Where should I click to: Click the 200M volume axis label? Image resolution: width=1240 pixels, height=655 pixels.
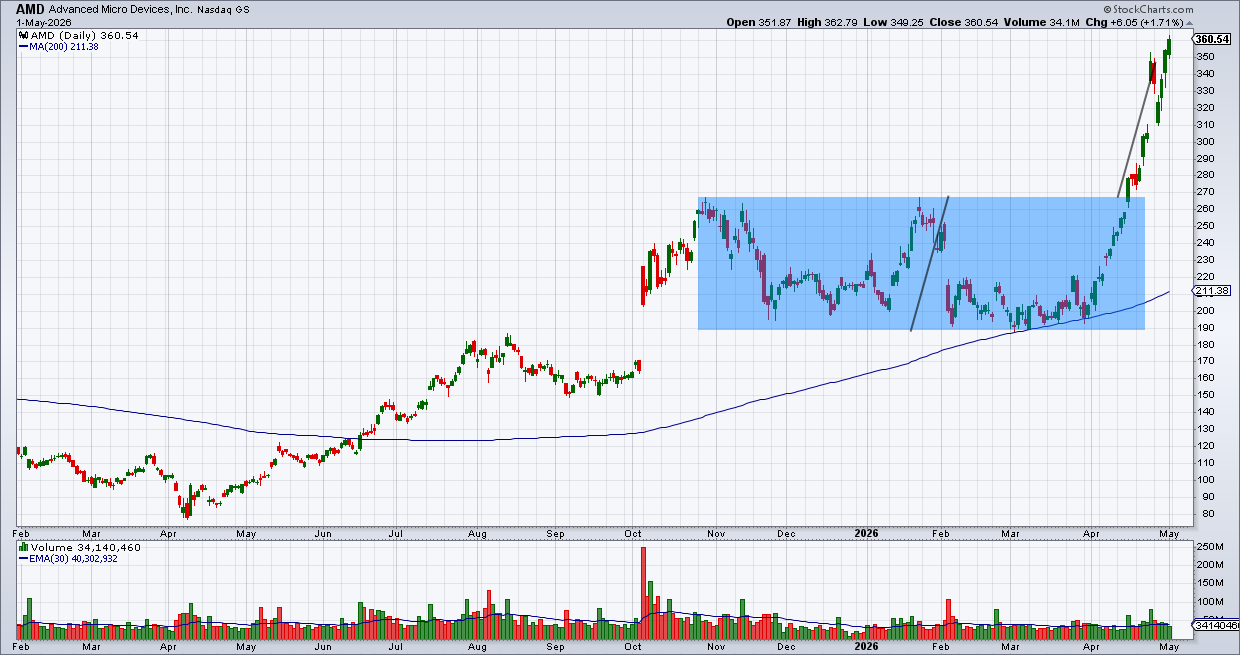pyautogui.click(x=1211, y=565)
